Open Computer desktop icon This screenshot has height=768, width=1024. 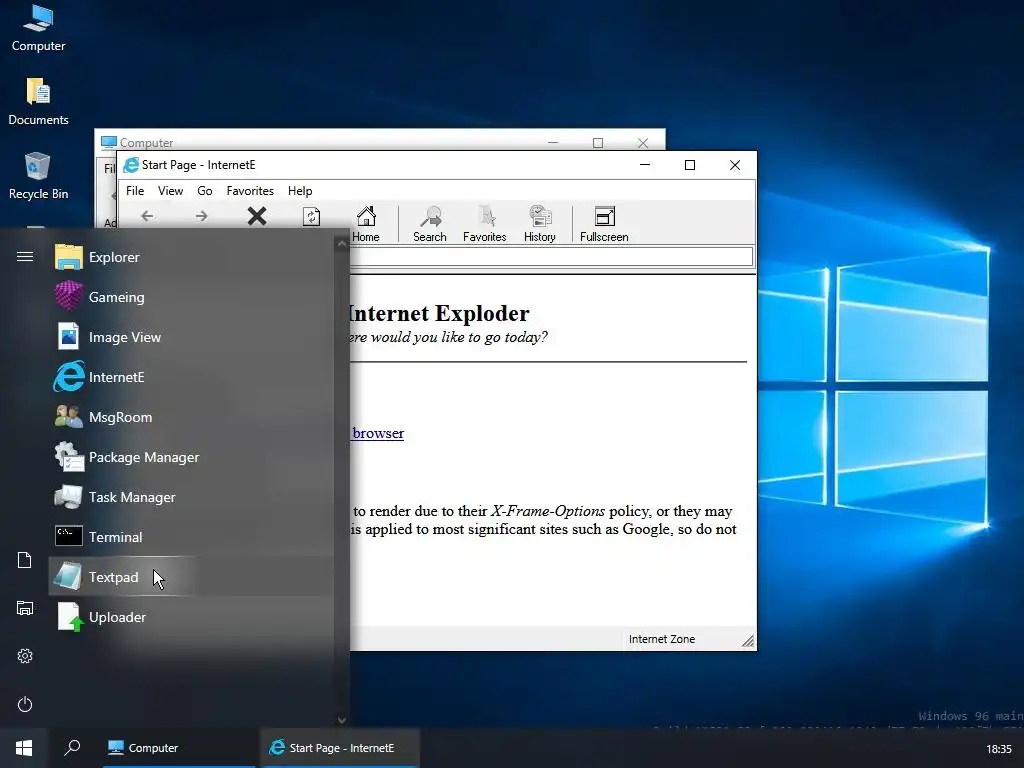(x=38, y=28)
